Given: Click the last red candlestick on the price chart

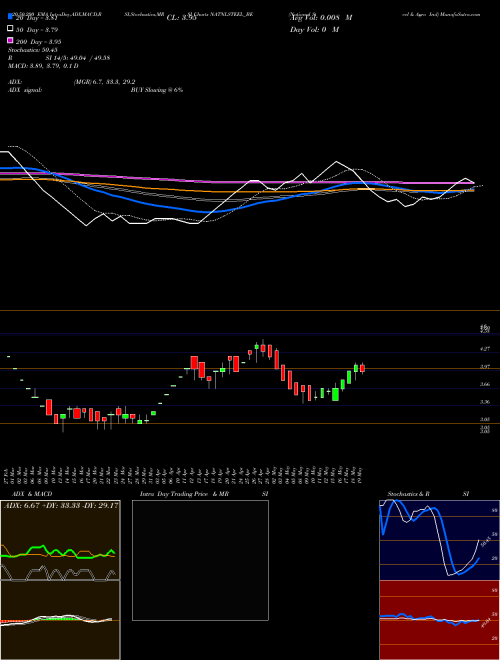Looking at the screenshot, I should pyautogui.click(x=362, y=368).
